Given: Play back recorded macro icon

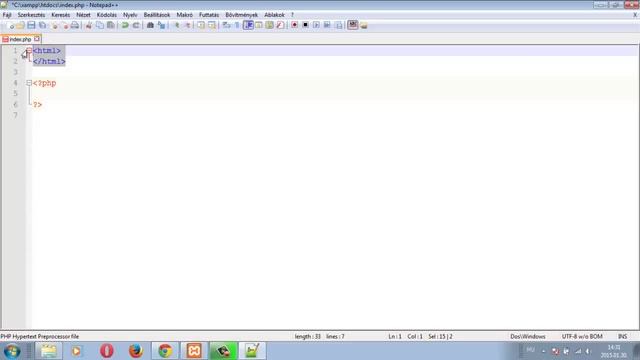Looking at the screenshot, I should pyautogui.click(x=316, y=25).
